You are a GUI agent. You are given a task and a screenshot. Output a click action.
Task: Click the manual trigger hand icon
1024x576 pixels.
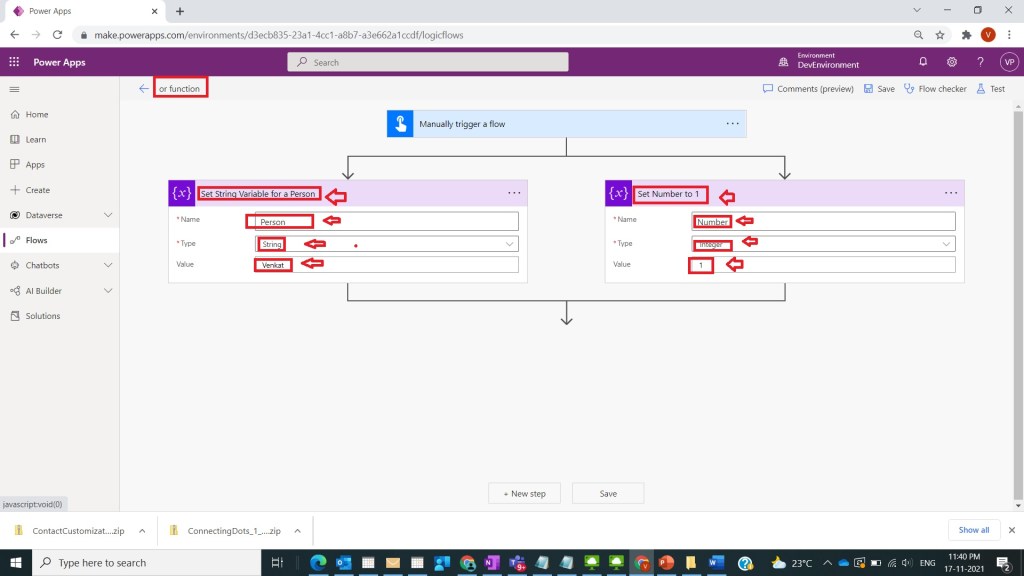coord(400,124)
